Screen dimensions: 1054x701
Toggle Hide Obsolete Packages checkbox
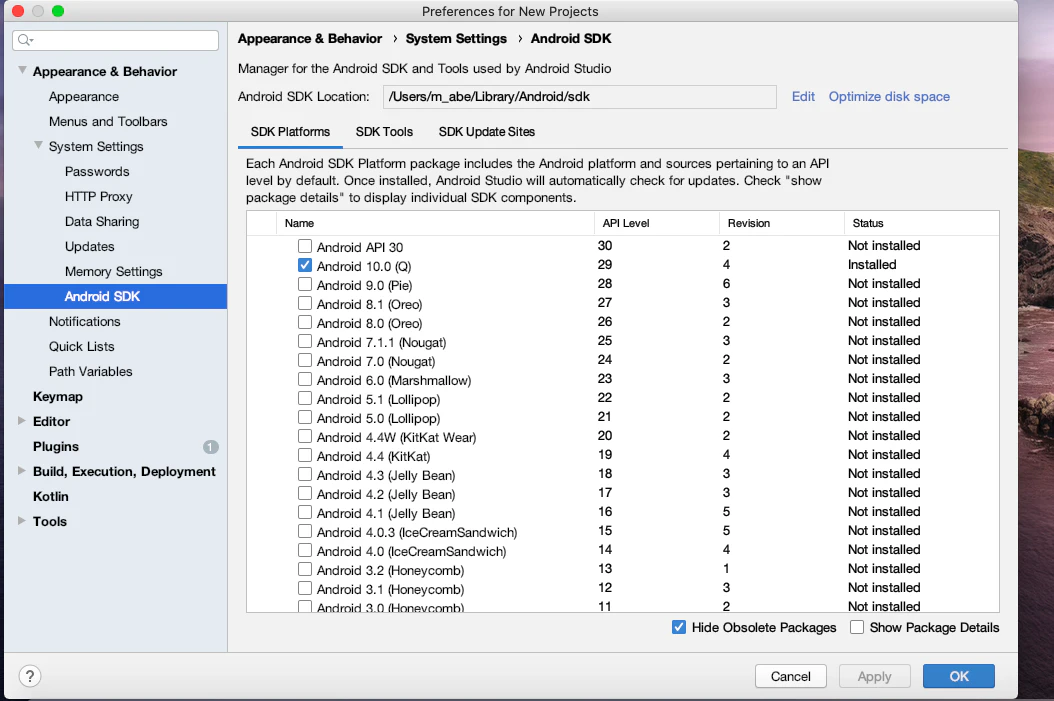tap(679, 627)
